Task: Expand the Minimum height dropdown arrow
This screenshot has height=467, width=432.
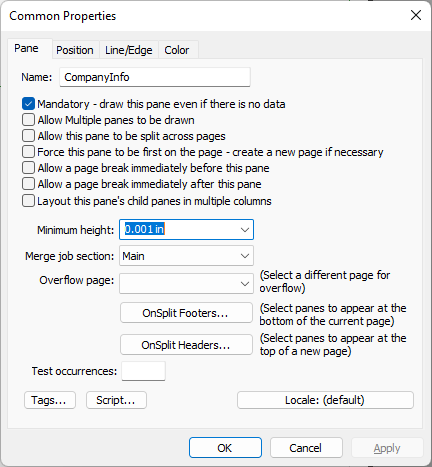Action: click(x=245, y=230)
